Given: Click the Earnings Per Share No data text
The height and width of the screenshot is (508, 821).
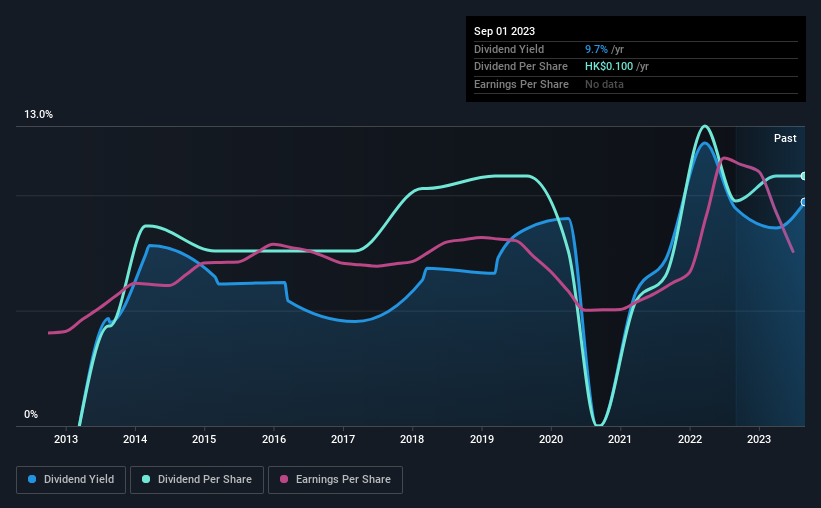Looking at the screenshot, I should pyautogui.click(x=604, y=84).
